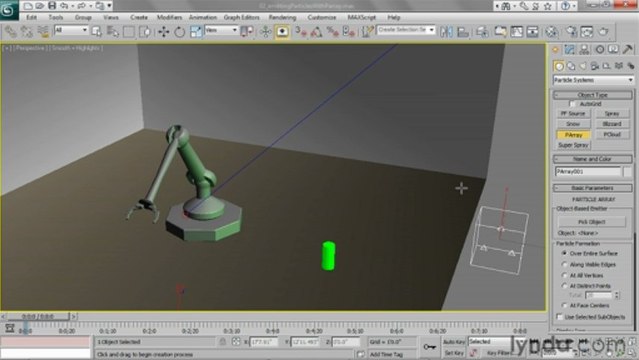639x360 pixels.
Task: Click the Blizzard particle button
Action: click(x=612, y=124)
